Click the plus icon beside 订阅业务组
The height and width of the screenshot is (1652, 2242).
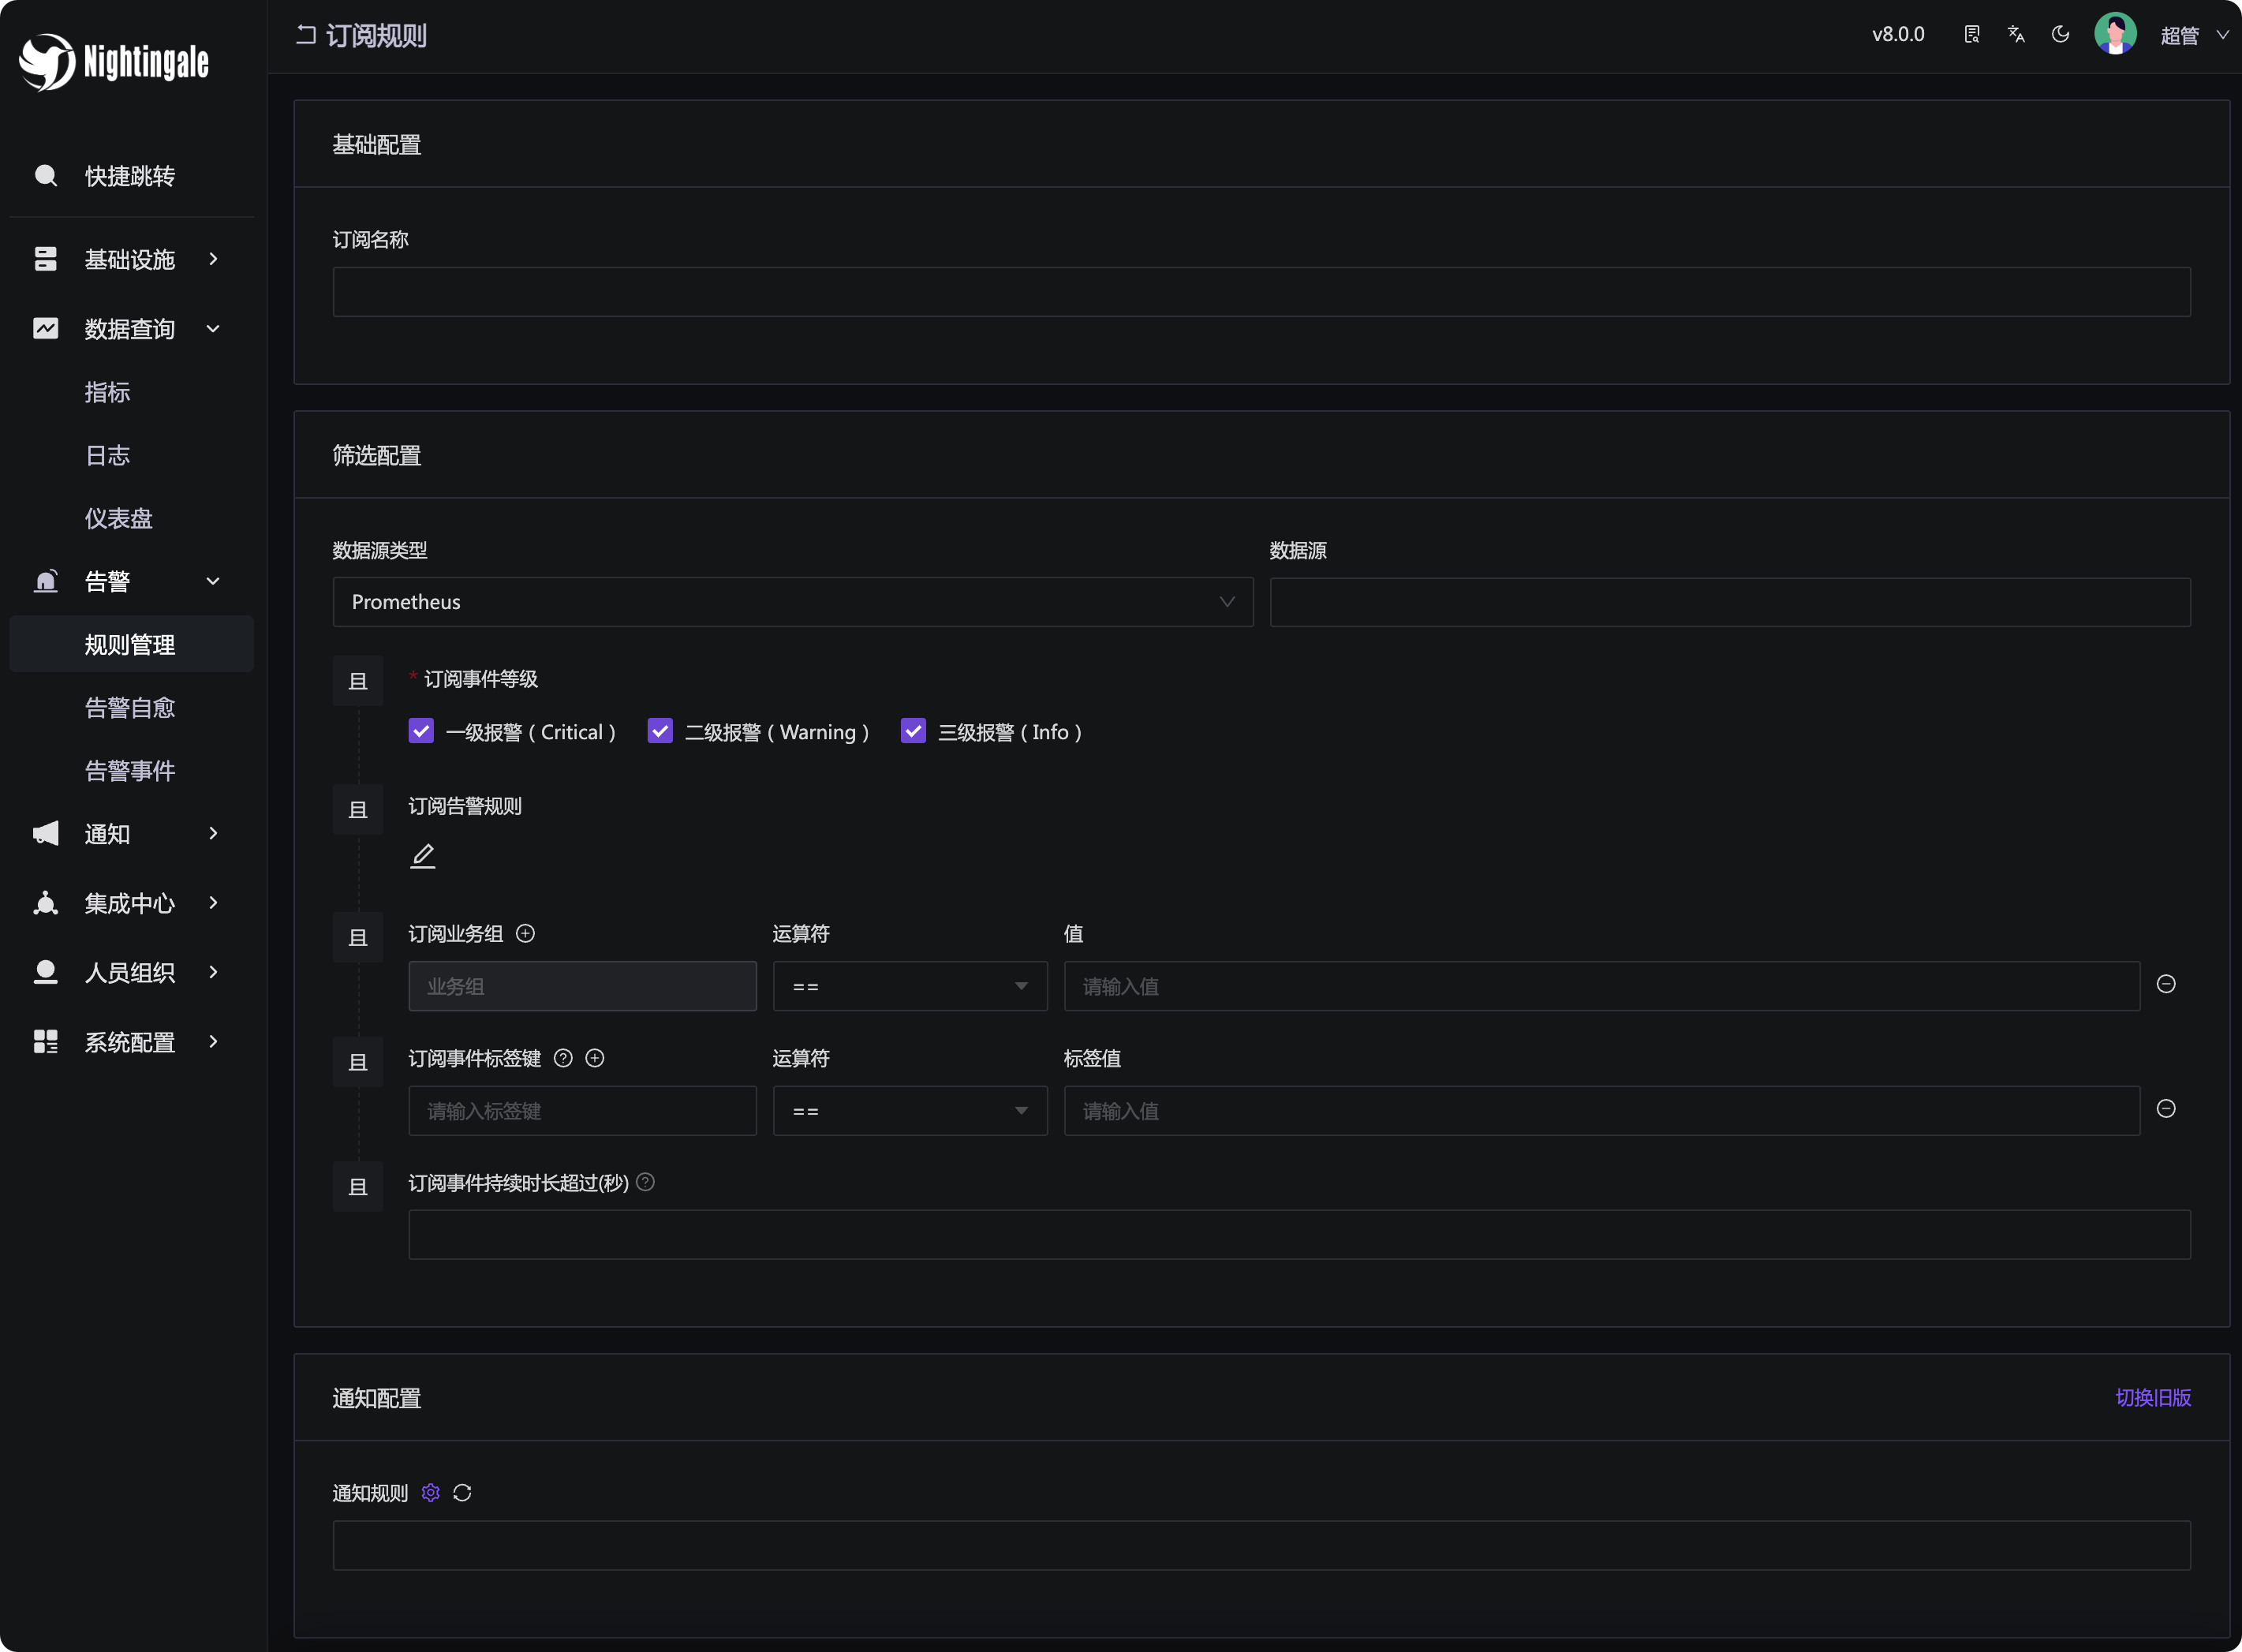[x=525, y=933]
